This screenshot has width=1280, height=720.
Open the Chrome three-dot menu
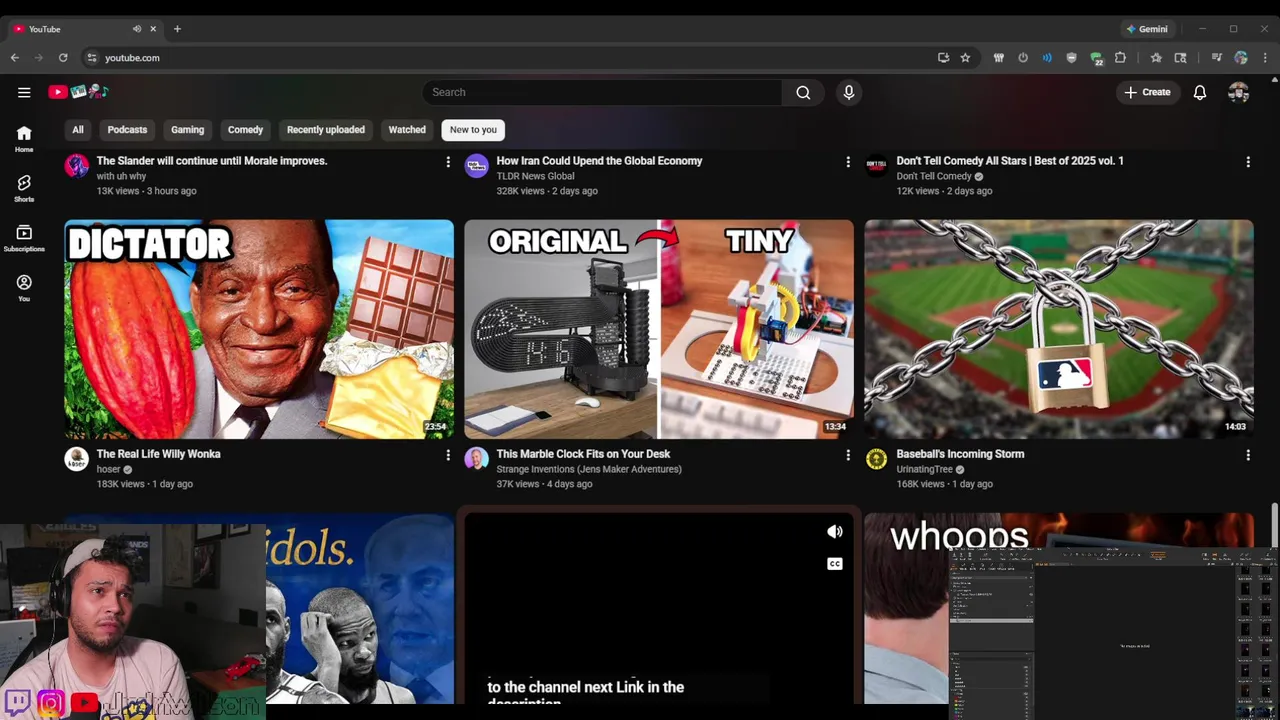click(1265, 58)
